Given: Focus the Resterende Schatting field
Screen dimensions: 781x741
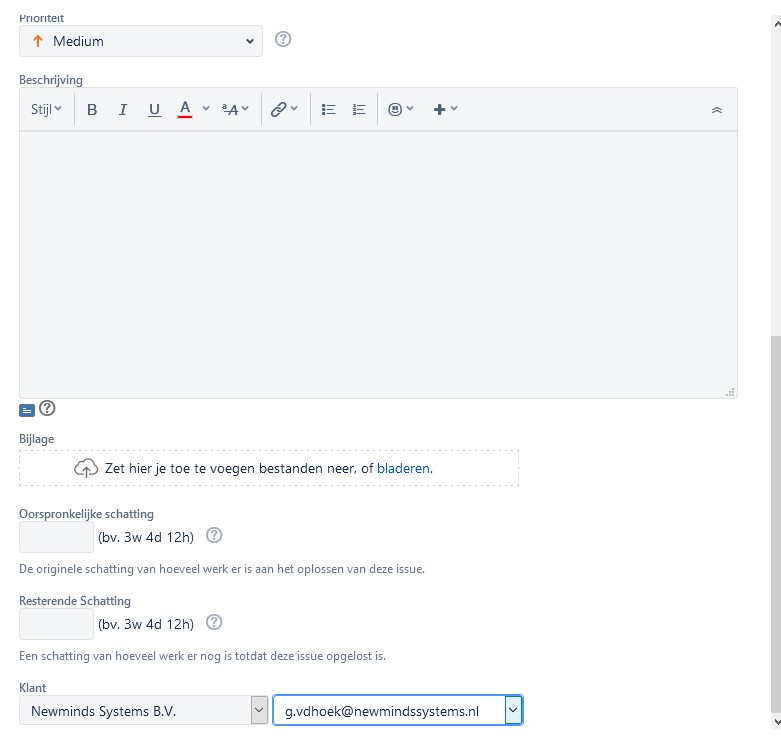Looking at the screenshot, I should pos(56,624).
